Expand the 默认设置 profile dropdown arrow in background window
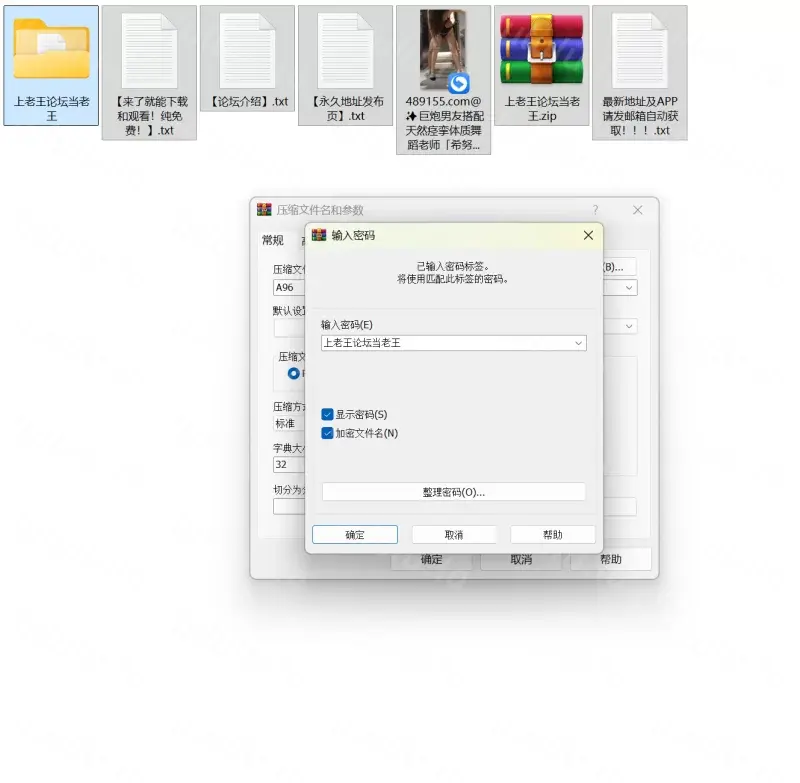800x783 pixels. (x=629, y=326)
